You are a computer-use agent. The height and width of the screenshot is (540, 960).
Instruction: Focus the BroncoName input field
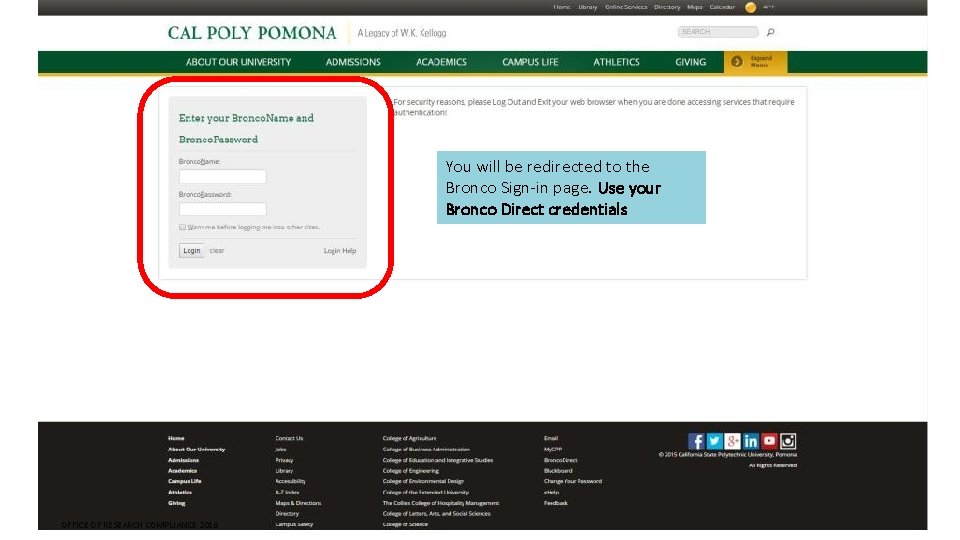[x=223, y=177]
